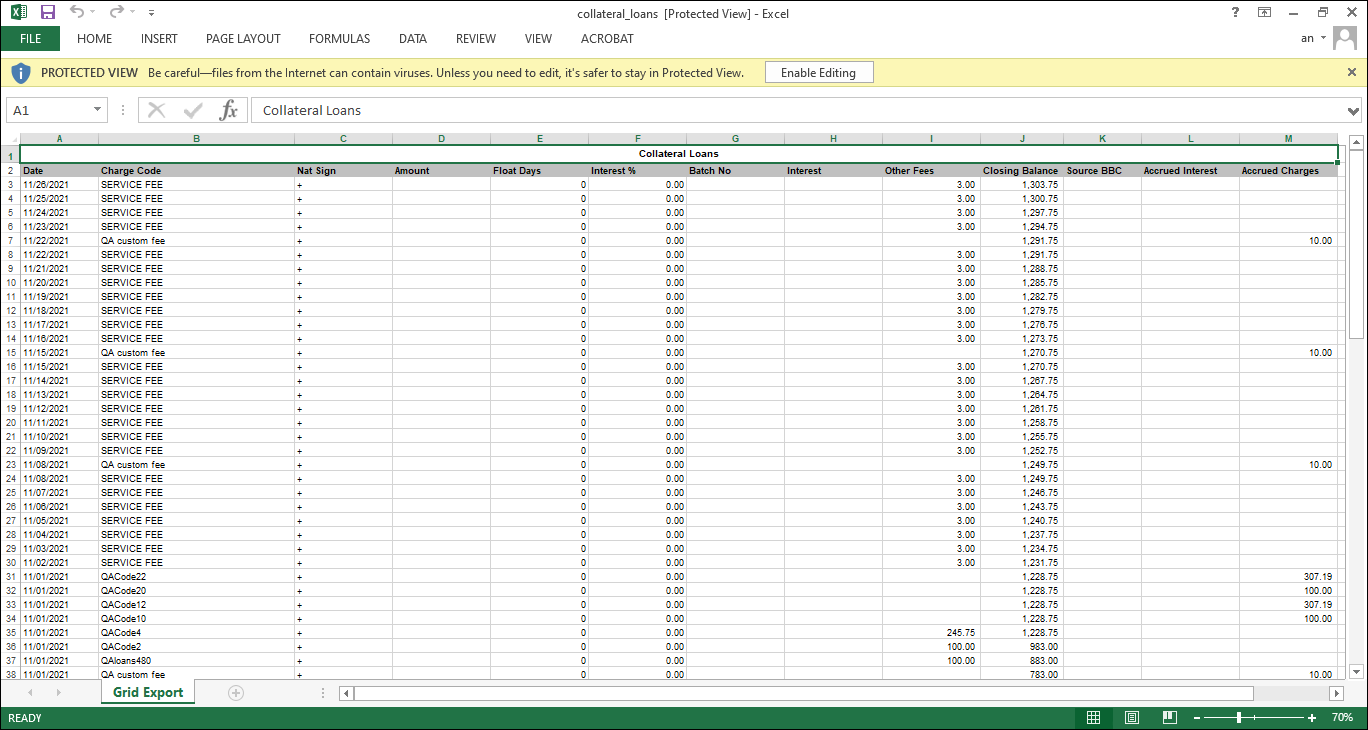Viewport: 1368px width, 730px height.
Task: Switch to Page Break Preview view
Action: click(1169, 718)
